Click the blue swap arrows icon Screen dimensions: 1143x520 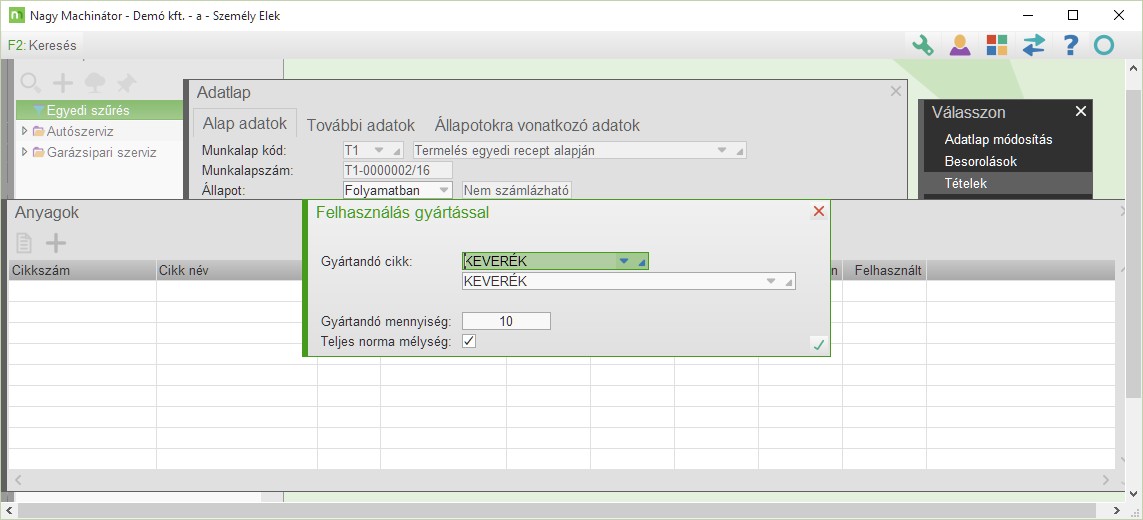(1033, 45)
